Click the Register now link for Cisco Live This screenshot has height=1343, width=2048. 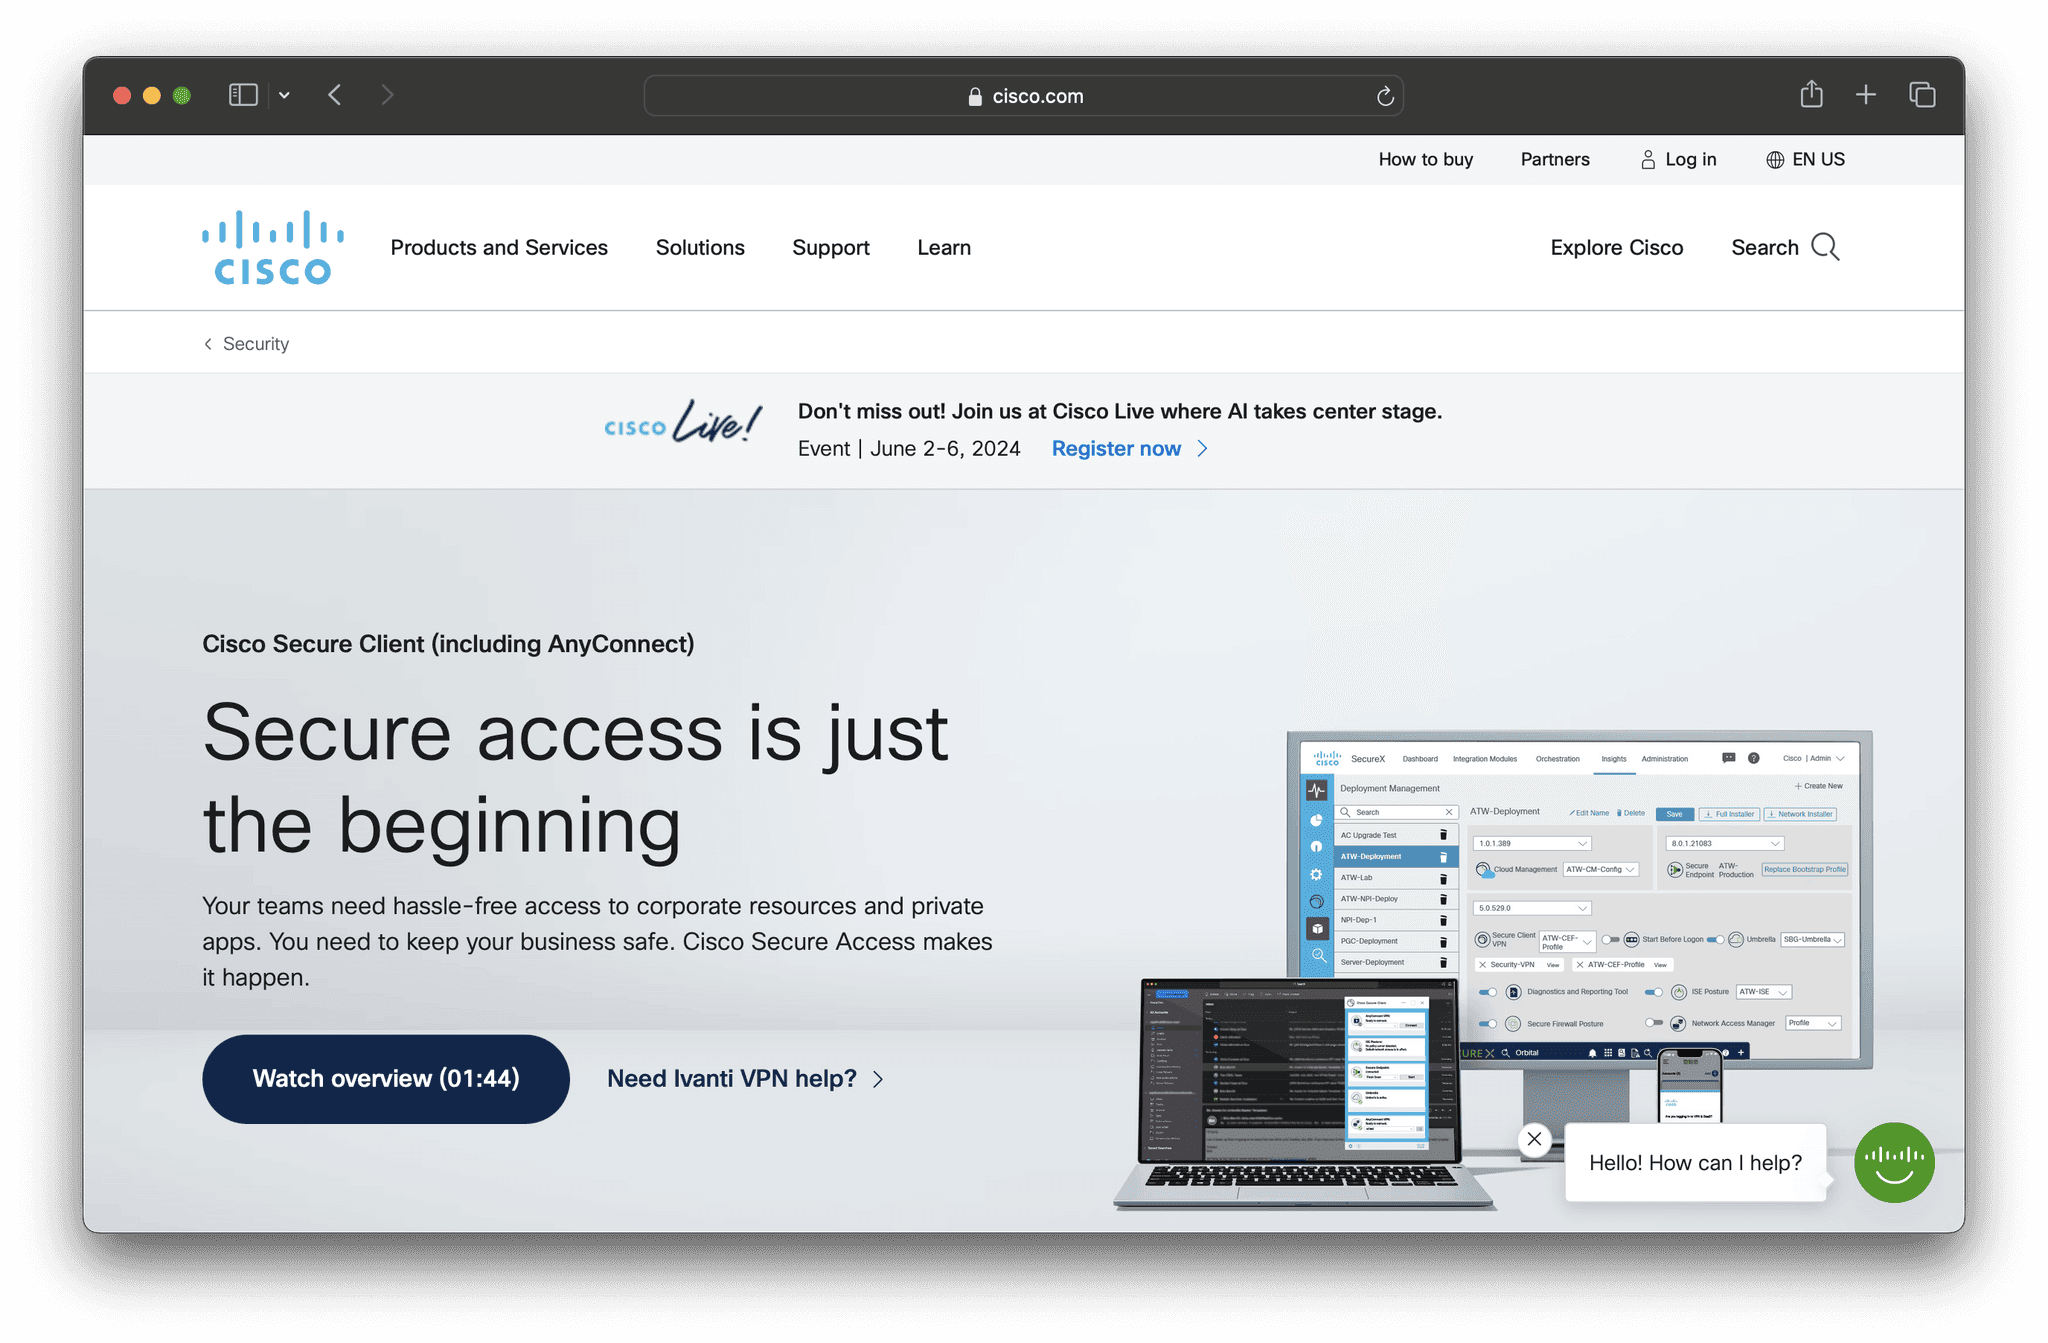point(1116,448)
